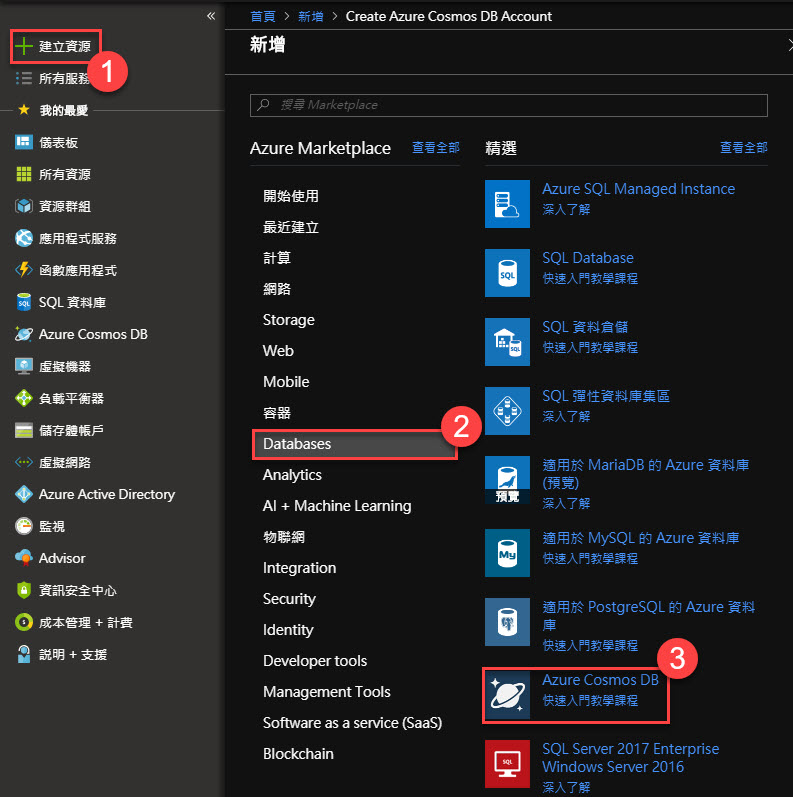793x797 pixels.
Task: Select the 最近建立 category
Action: coord(291,227)
